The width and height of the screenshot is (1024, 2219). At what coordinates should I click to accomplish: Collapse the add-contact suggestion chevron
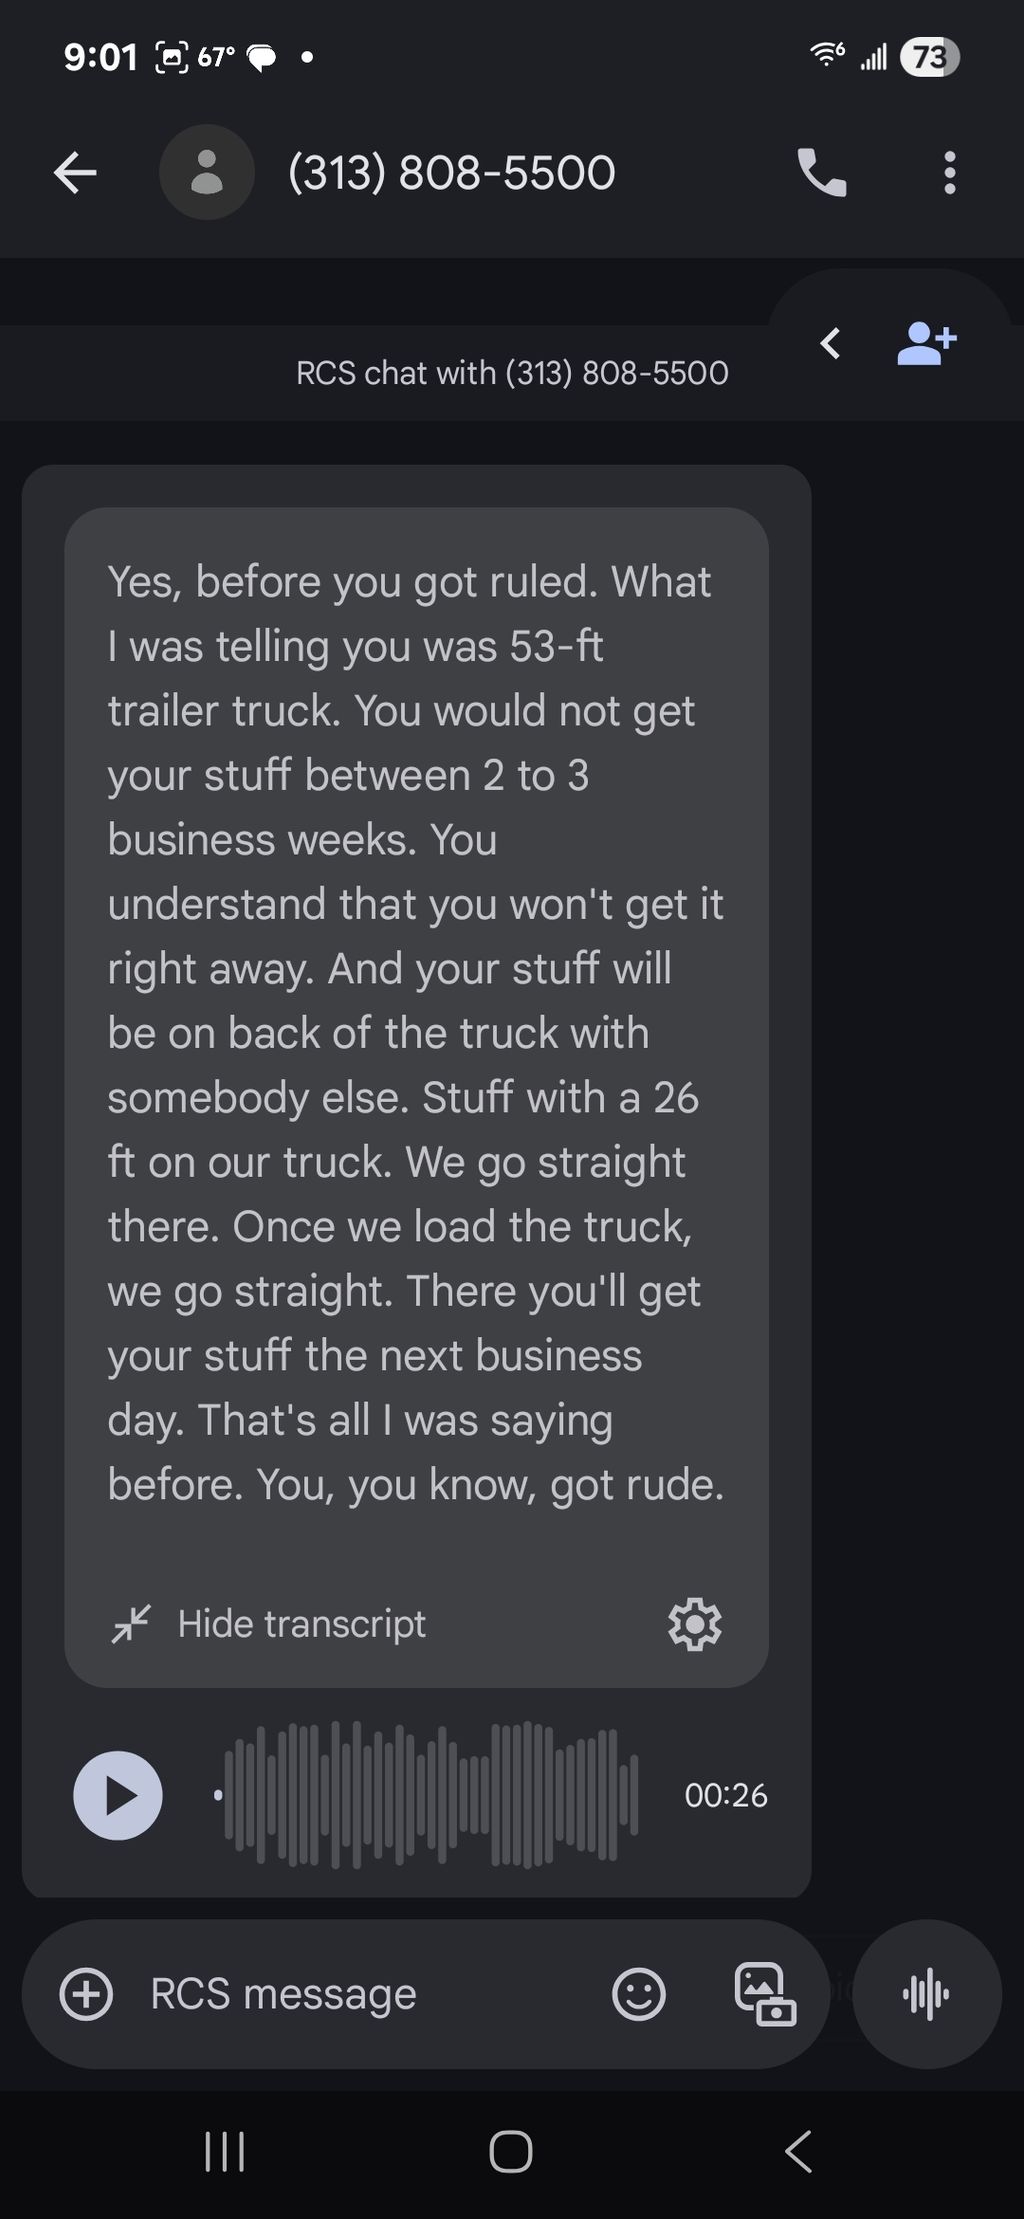pos(830,344)
